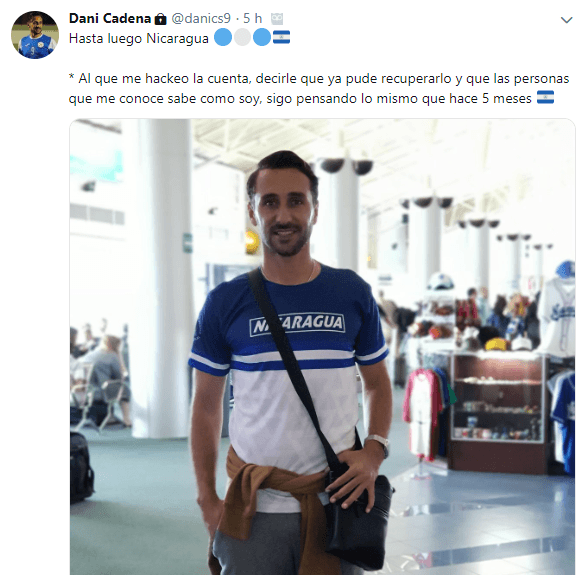586x575 pixels.
Task: Click the souvenir shop display case
Action: coord(497,411)
